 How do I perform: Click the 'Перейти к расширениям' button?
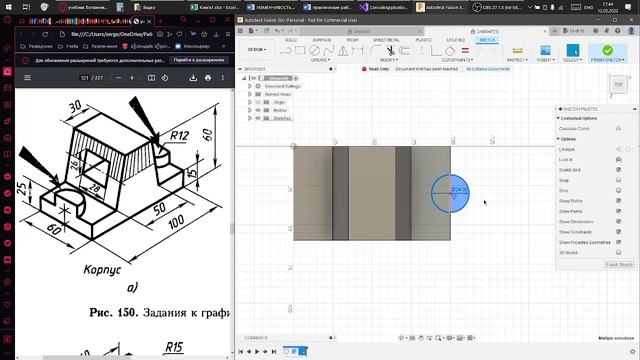[199, 60]
